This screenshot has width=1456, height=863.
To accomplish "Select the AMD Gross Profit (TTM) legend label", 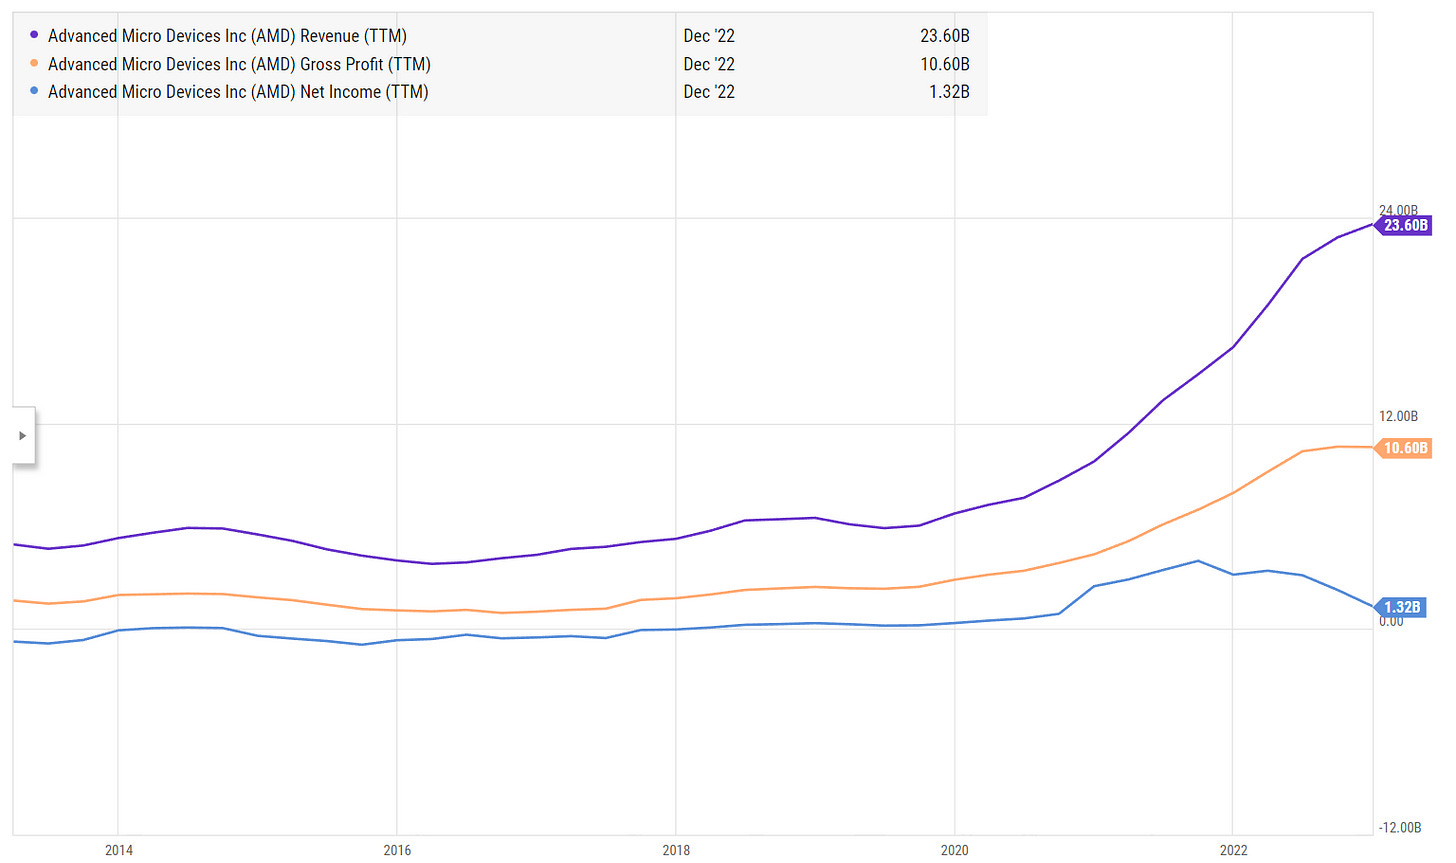I will [x=239, y=64].
